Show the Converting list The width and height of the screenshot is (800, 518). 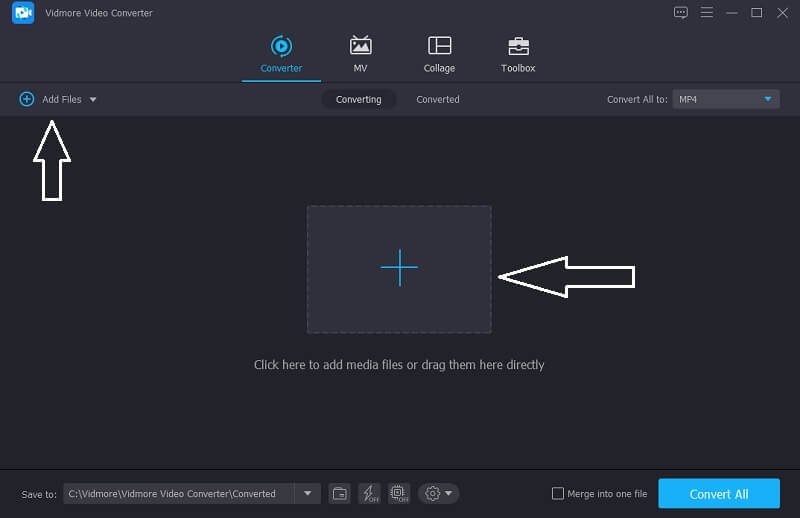pos(358,99)
